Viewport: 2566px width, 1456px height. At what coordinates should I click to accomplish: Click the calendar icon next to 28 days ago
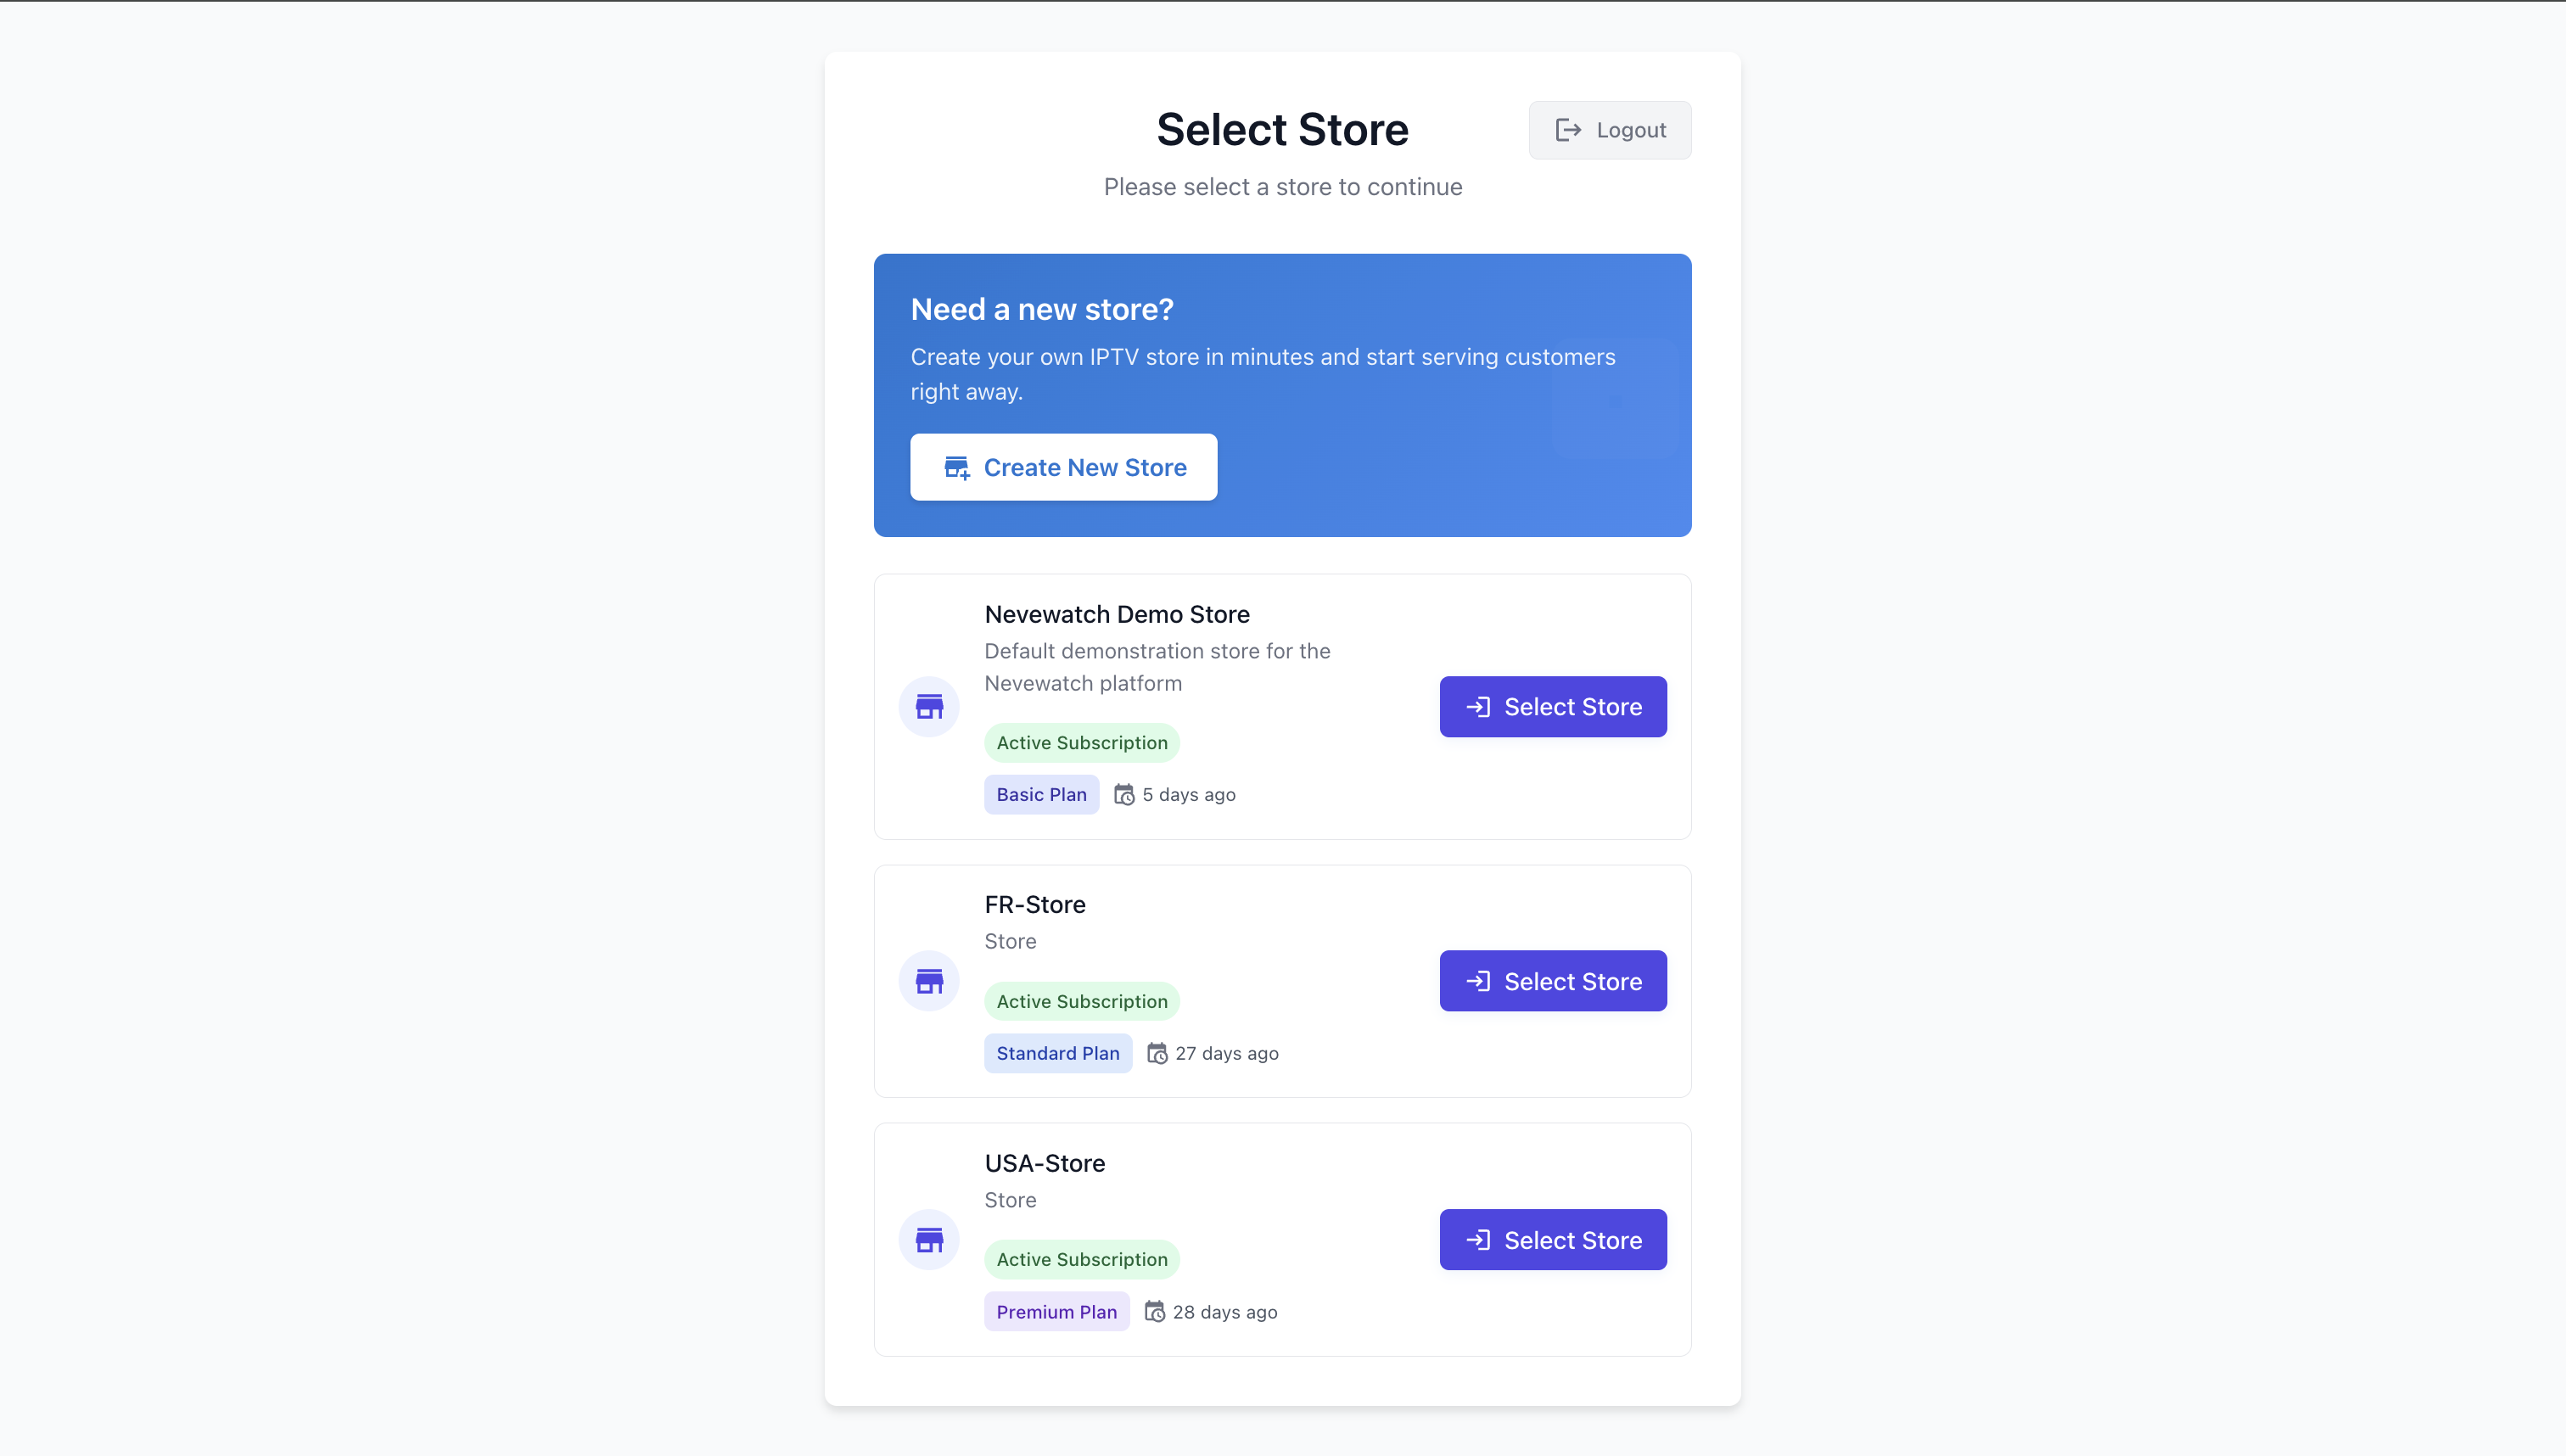1154,1312
